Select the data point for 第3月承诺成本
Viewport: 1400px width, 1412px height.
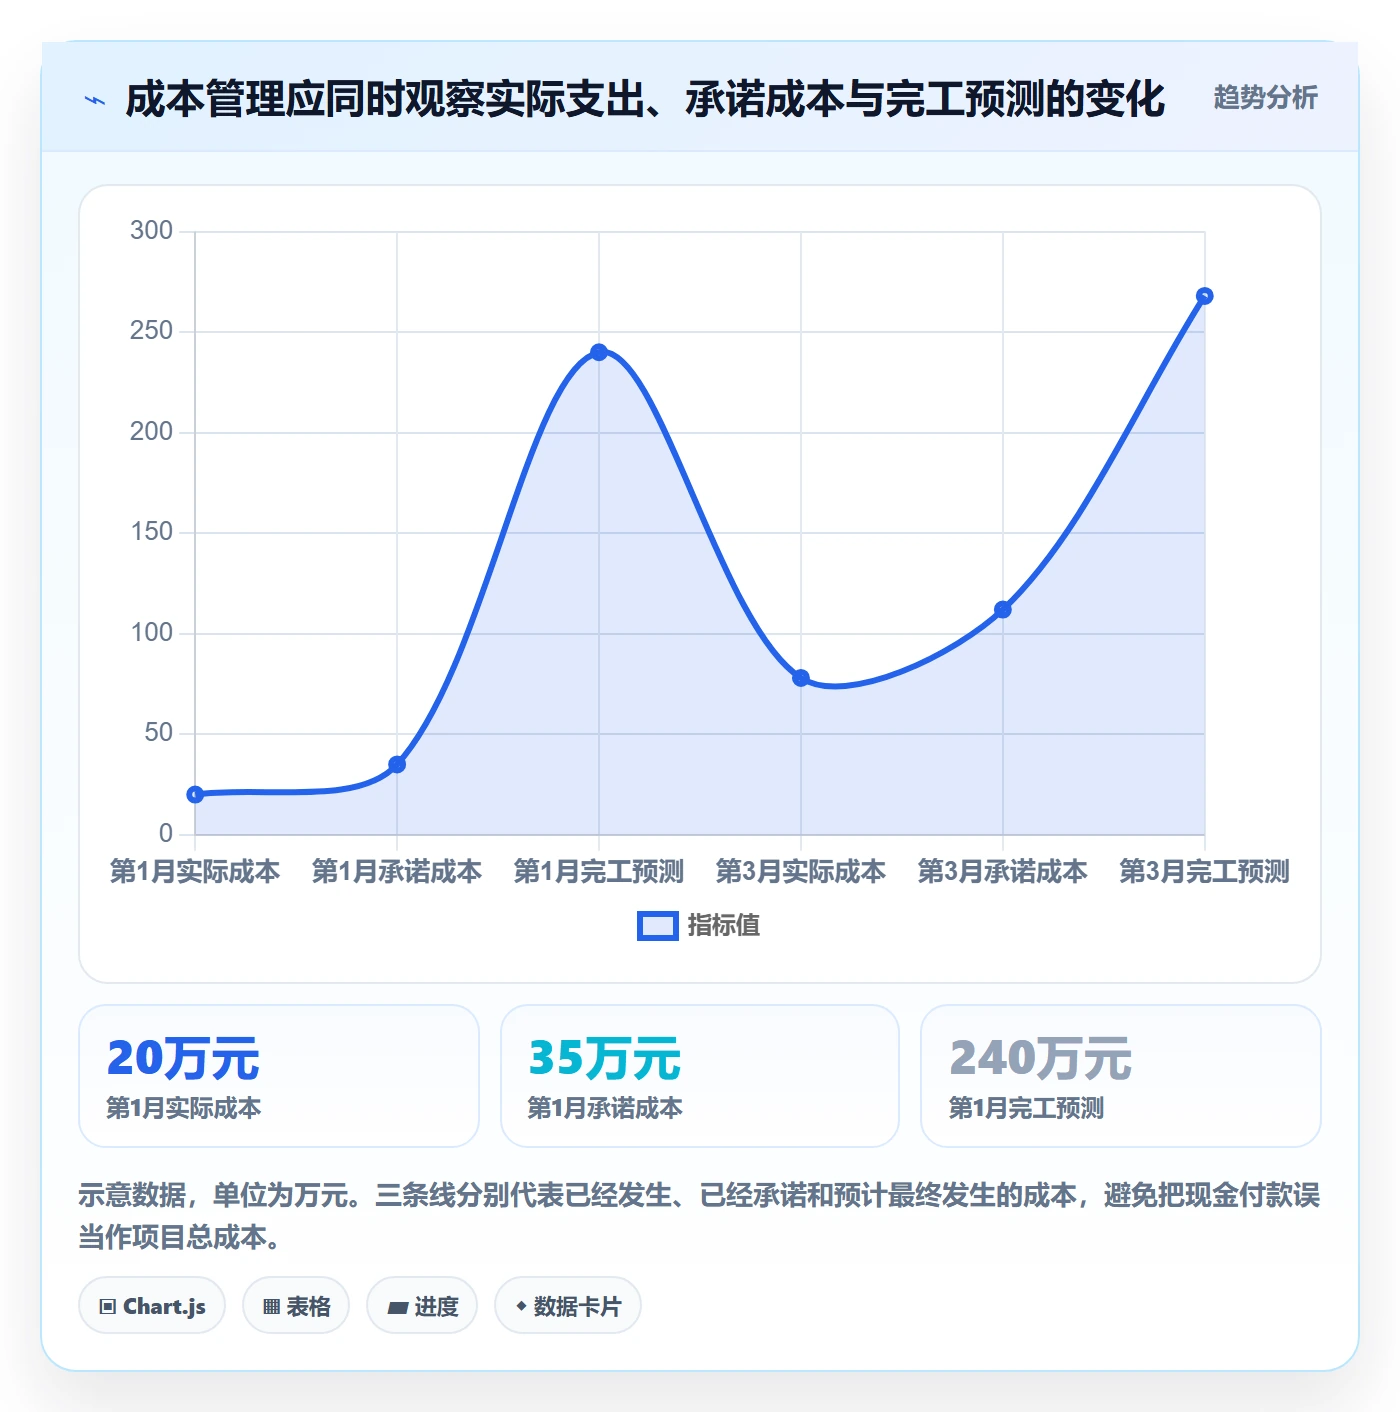coord(1003,610)
